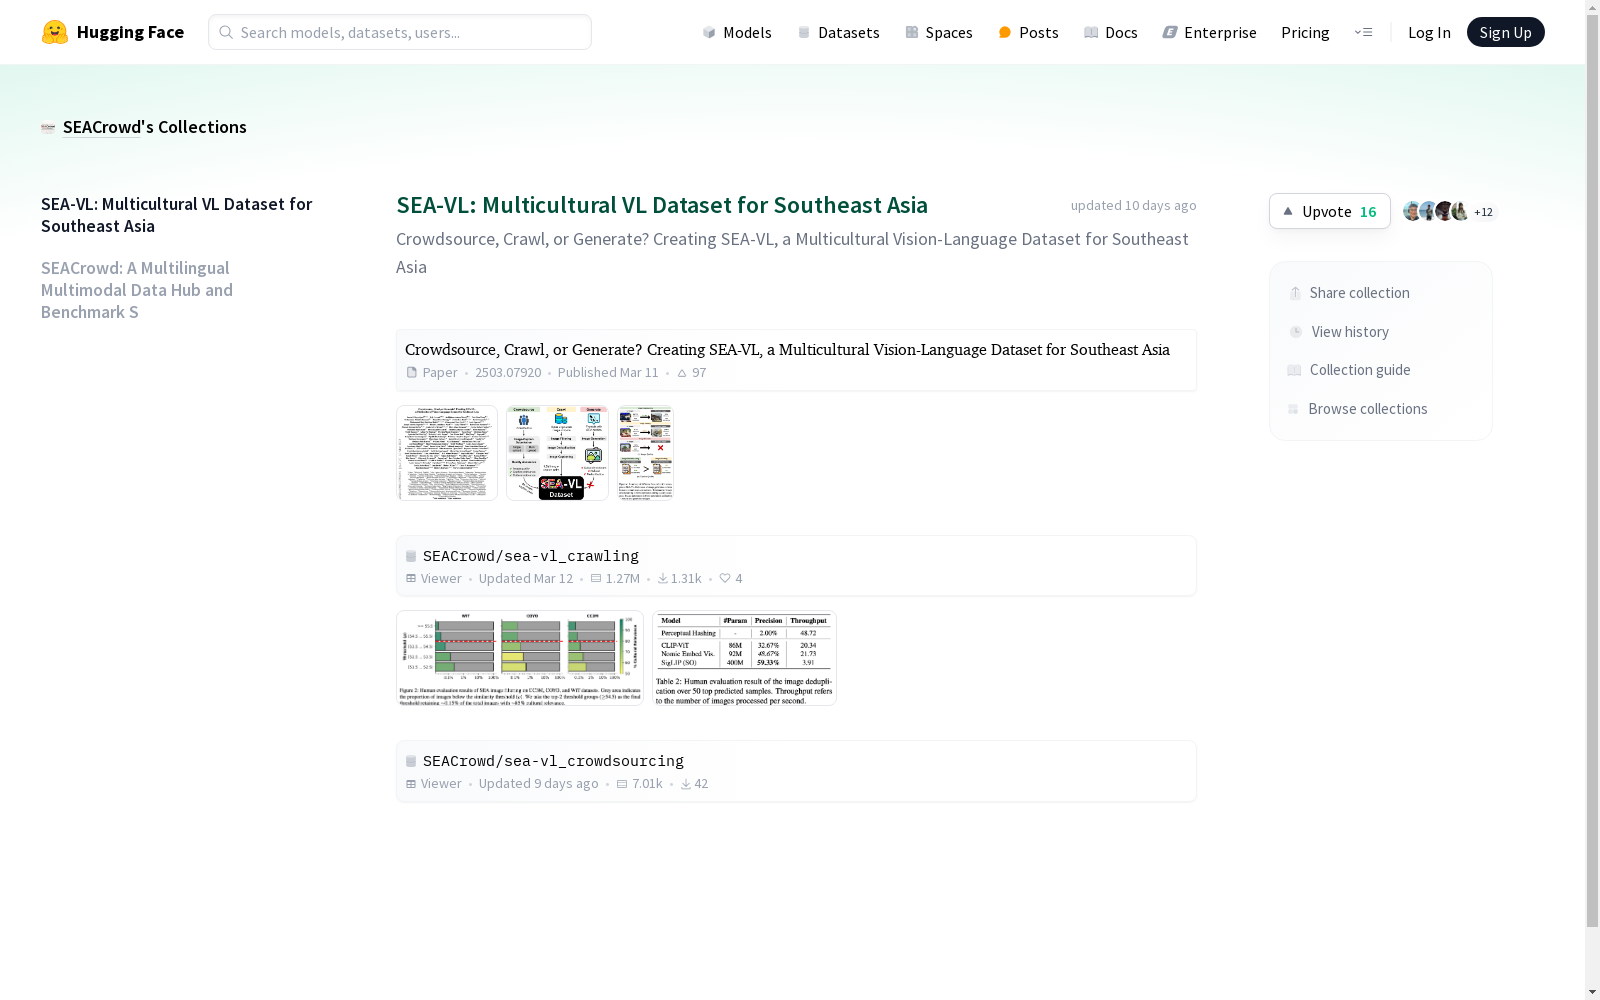
Task: Open Docs from the top navigation
Action: pos(1111,32)
